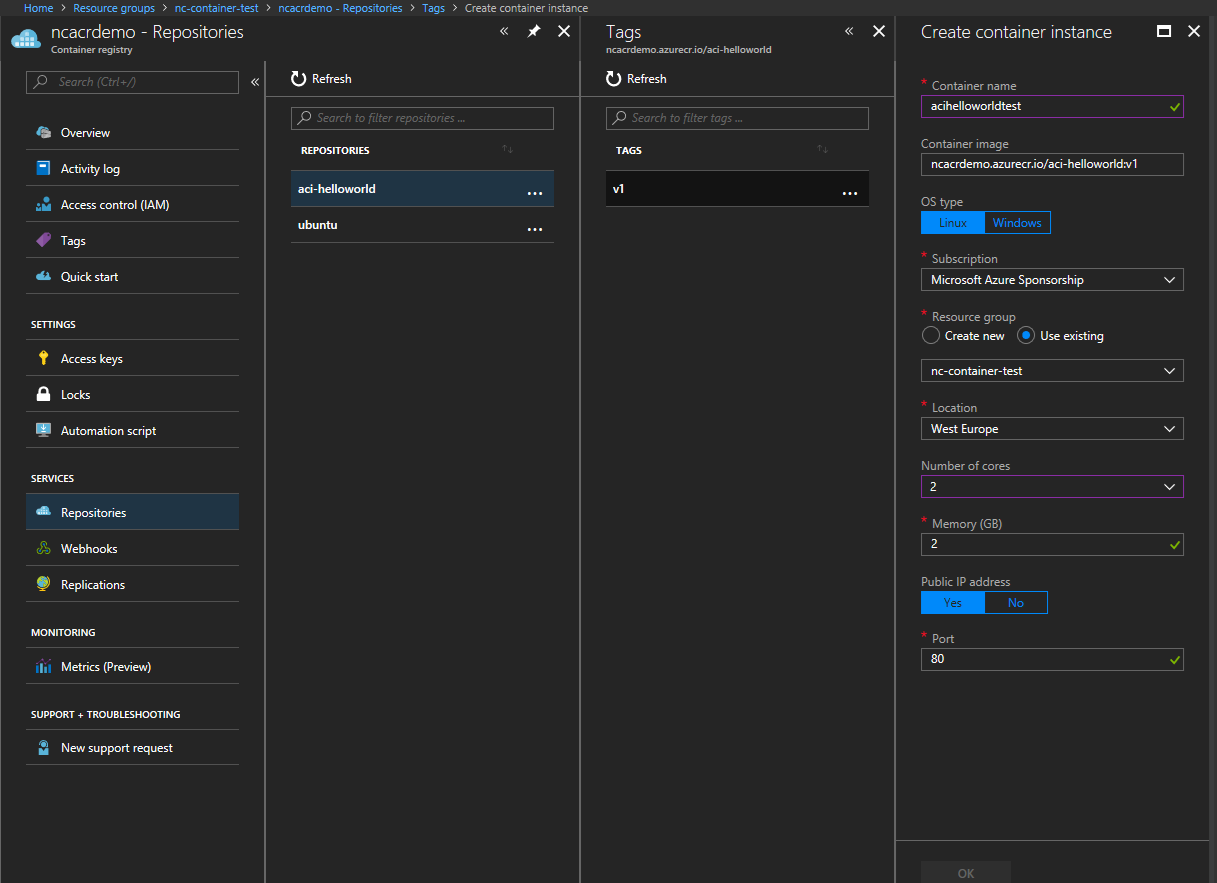
Task: Open the Location dropdown
Action: 1052,429
